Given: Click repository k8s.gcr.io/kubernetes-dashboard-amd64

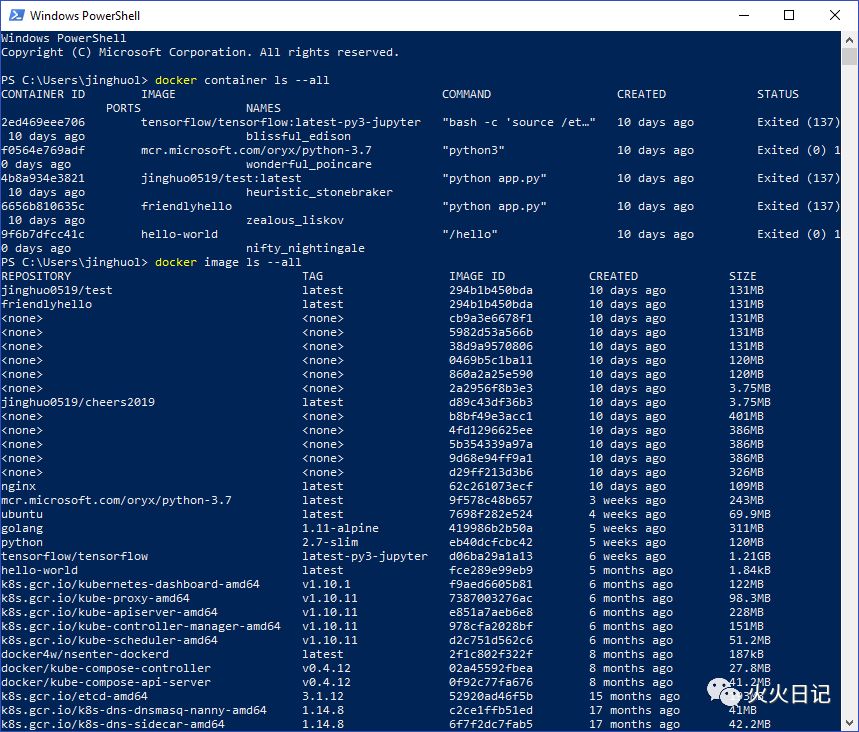Looking at the screenshot, I should pyautogui.click(x=130, y=584).
